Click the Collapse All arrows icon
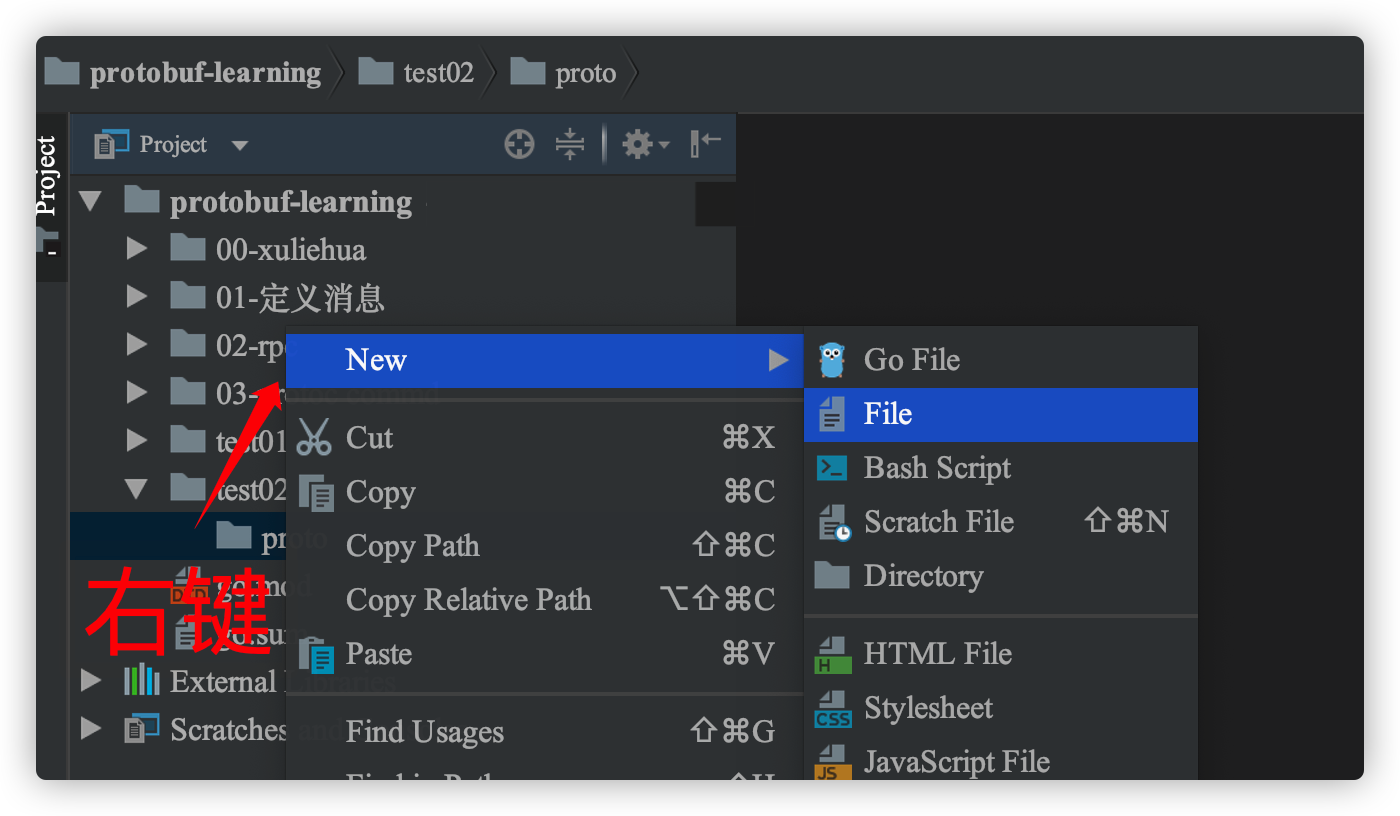1400x816 pixels. click(569, 144)
